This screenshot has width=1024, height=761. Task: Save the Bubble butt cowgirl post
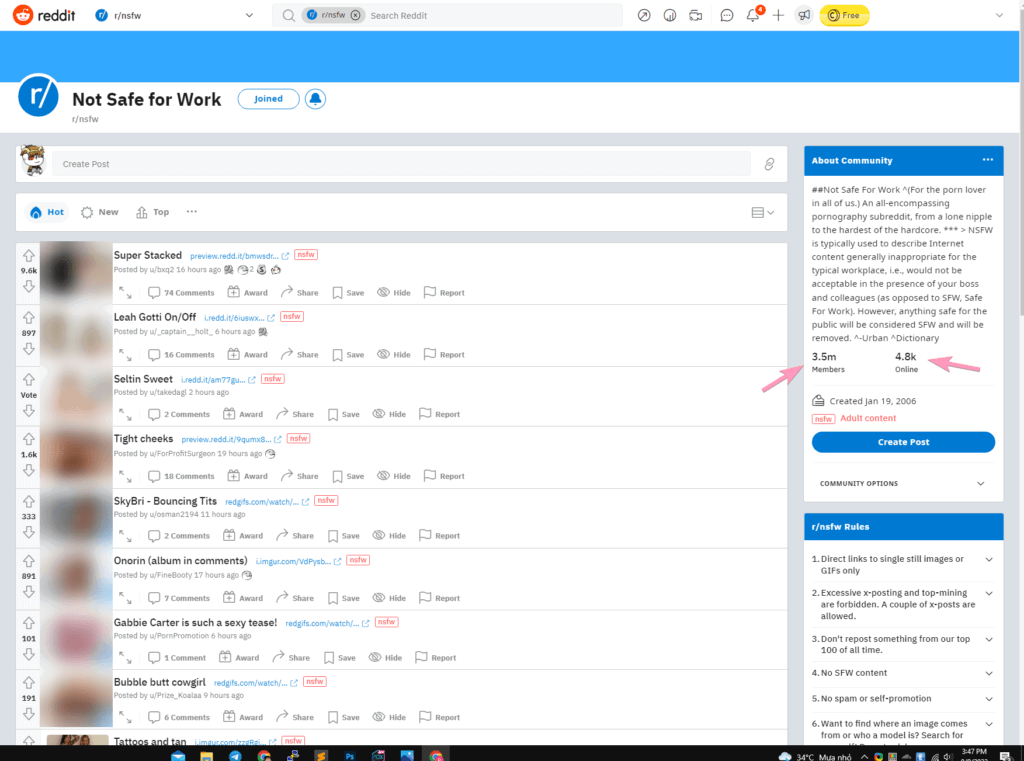pos(344,717)
